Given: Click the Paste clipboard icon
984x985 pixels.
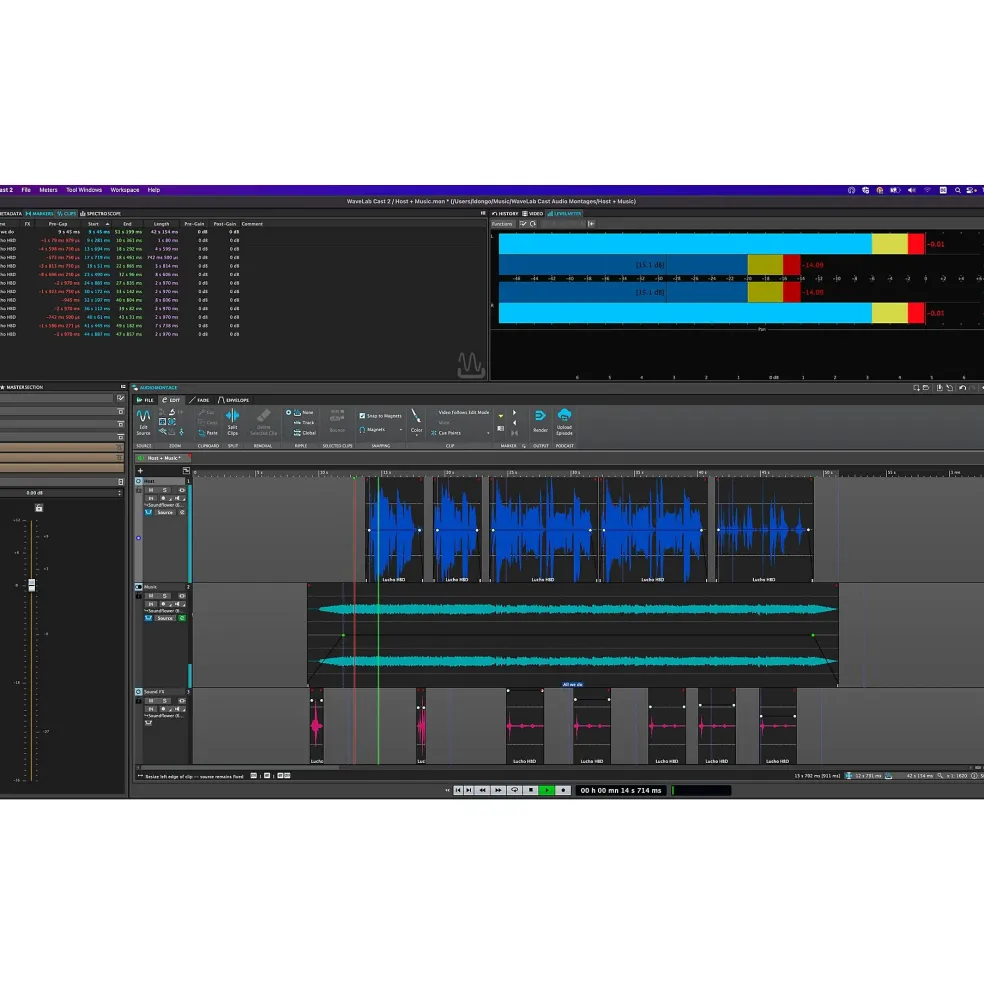Looking at the screenshot, I should [202, 433].
